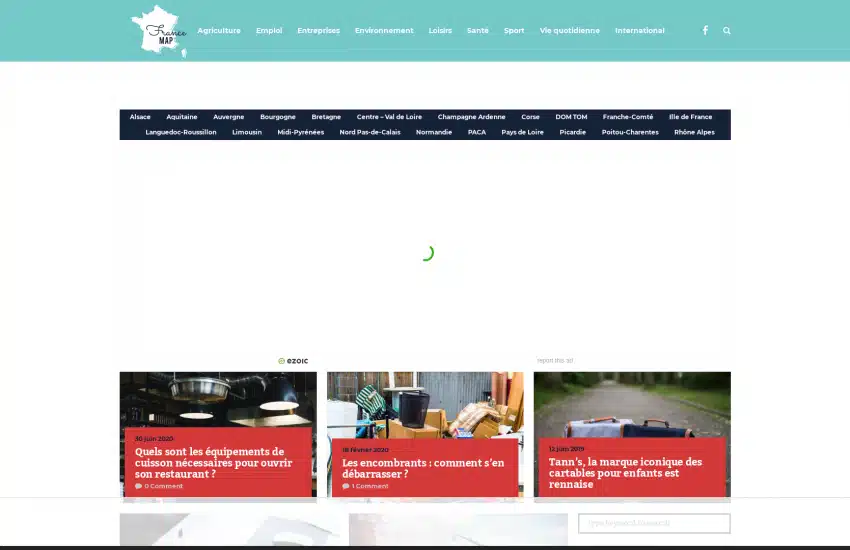The width and height of the screenshot is (850, 550).
Task: Select the Aquitaine region link
Action: click(x=182, y=117)
